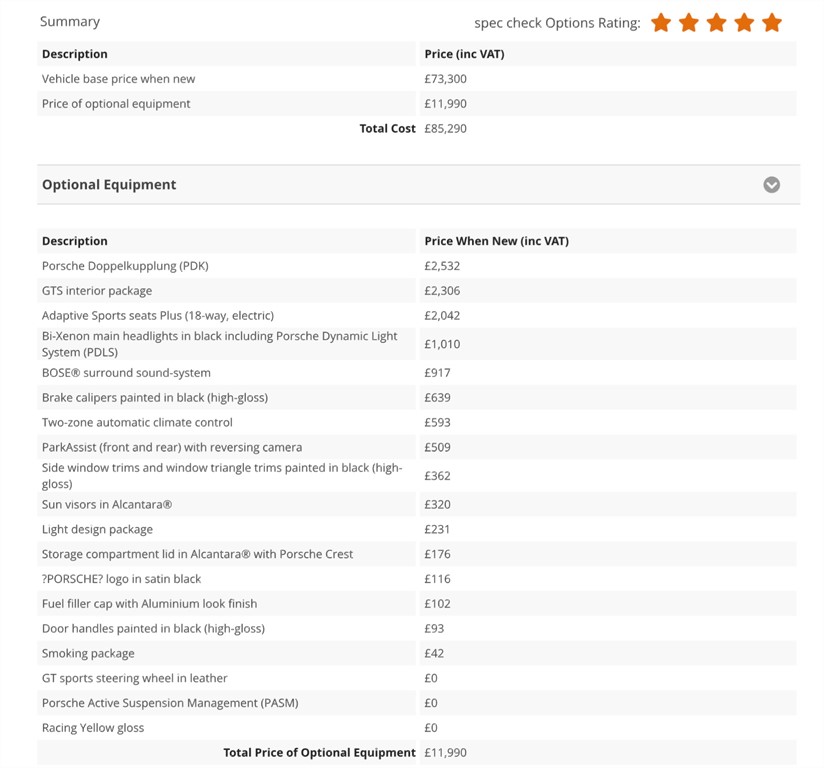Click the Vehicle base price when new row
Image resolution: width=824 pixels, height=768 pixels.
(x=118, y=79)
